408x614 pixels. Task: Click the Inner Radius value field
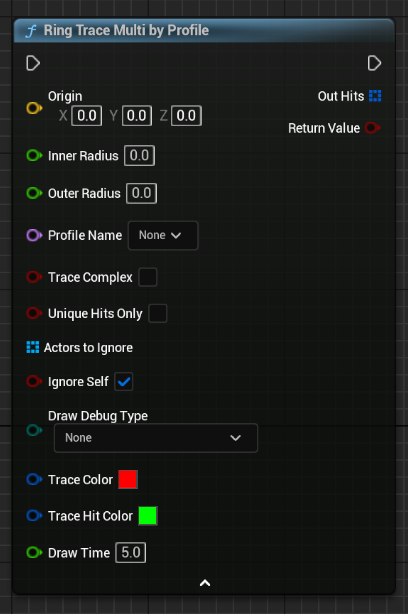pos(139,155)
